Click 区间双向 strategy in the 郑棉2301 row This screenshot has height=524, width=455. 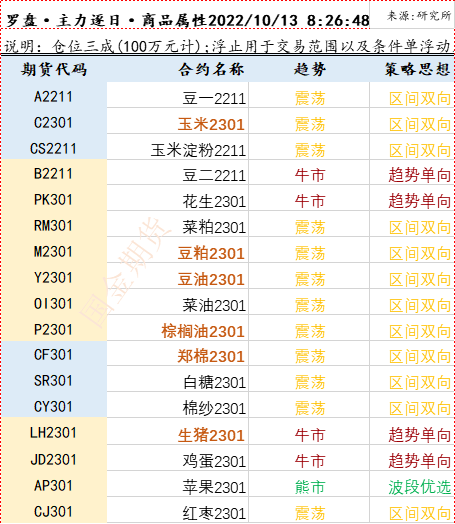(420, 357)
